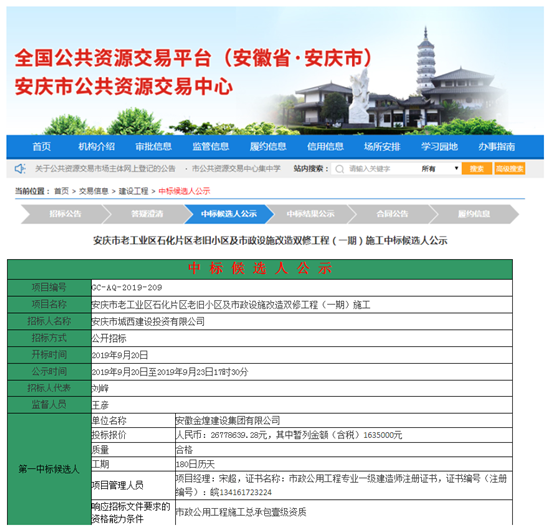The height and width of the screenshot is (531, 550).
Task: Switch to the 答疑澄清 step tab
Action: [147, 214]
